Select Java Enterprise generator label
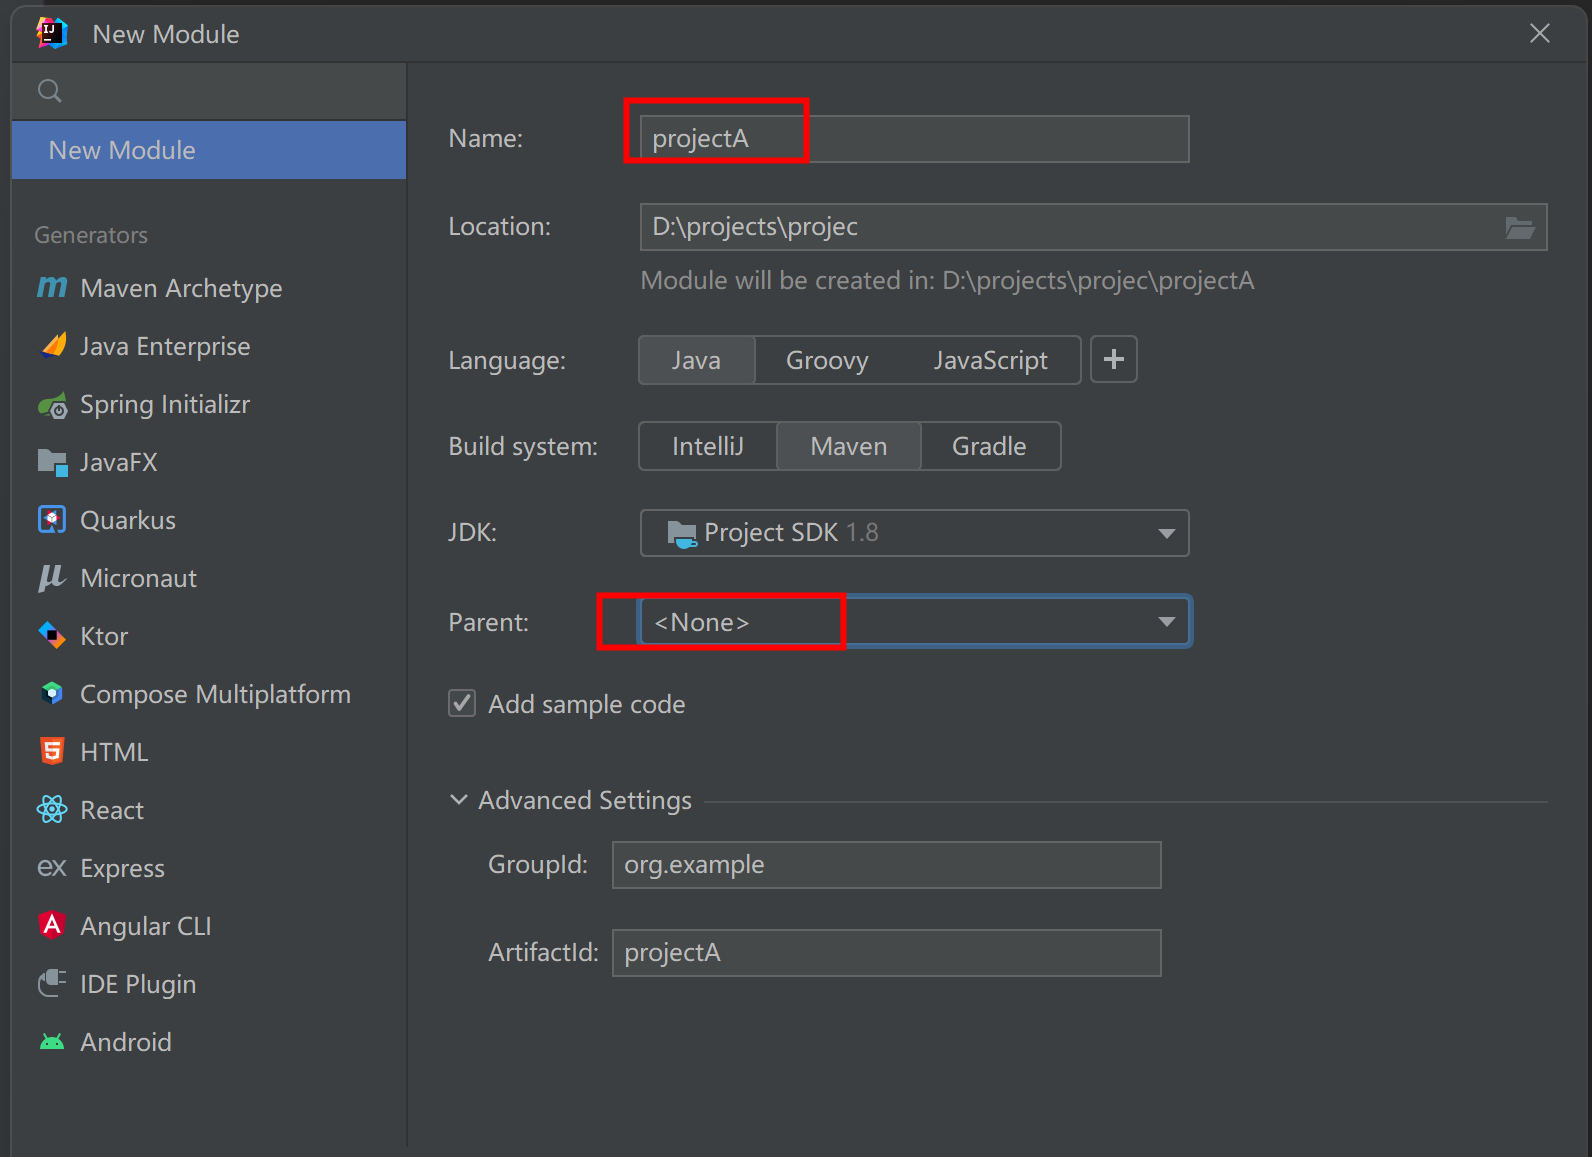The height and width of the screenshot is (1157, 1592). coord(165,346)
